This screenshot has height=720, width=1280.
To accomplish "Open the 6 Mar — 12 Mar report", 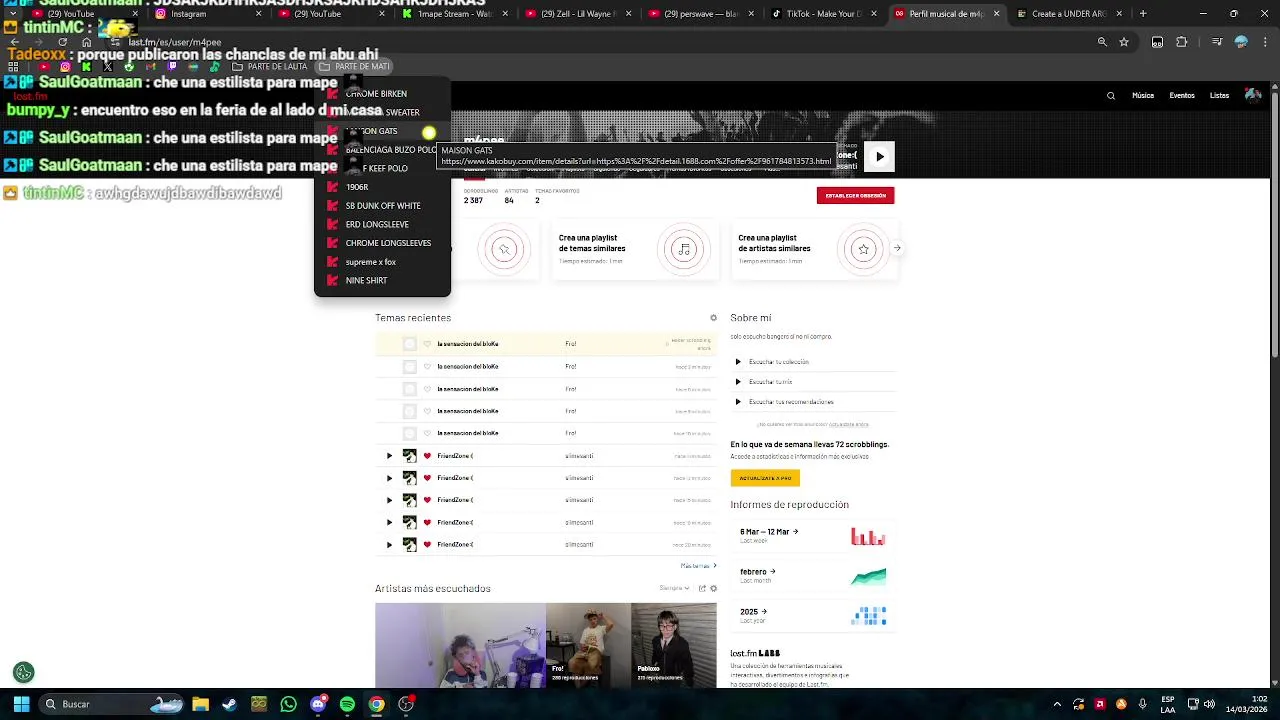I will [x=812, y=535].
